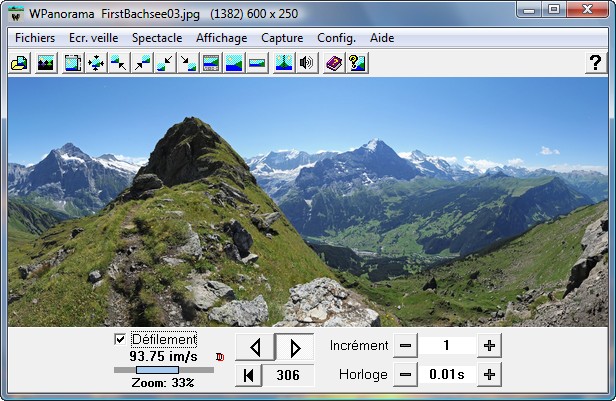Move window to top-right corner icon
Screen dimensions: 616x401
[142, 63]
